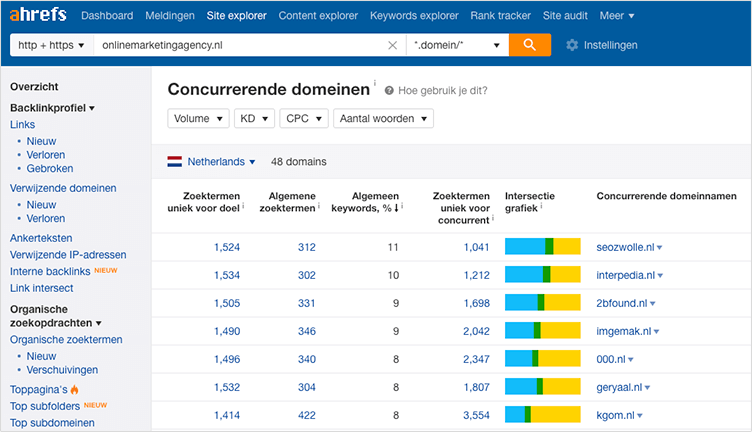
Task: Open Content explorer
Action: tap(318, 16)
